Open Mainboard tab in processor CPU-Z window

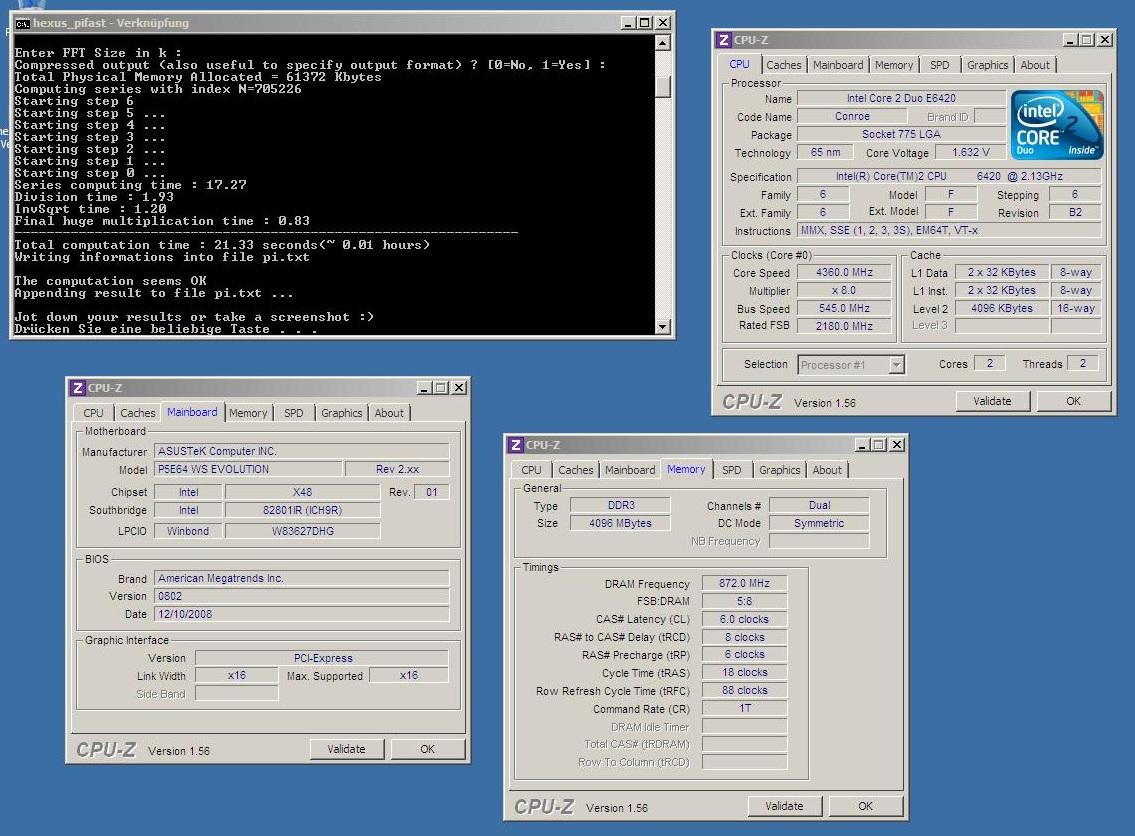click(837, 65)
